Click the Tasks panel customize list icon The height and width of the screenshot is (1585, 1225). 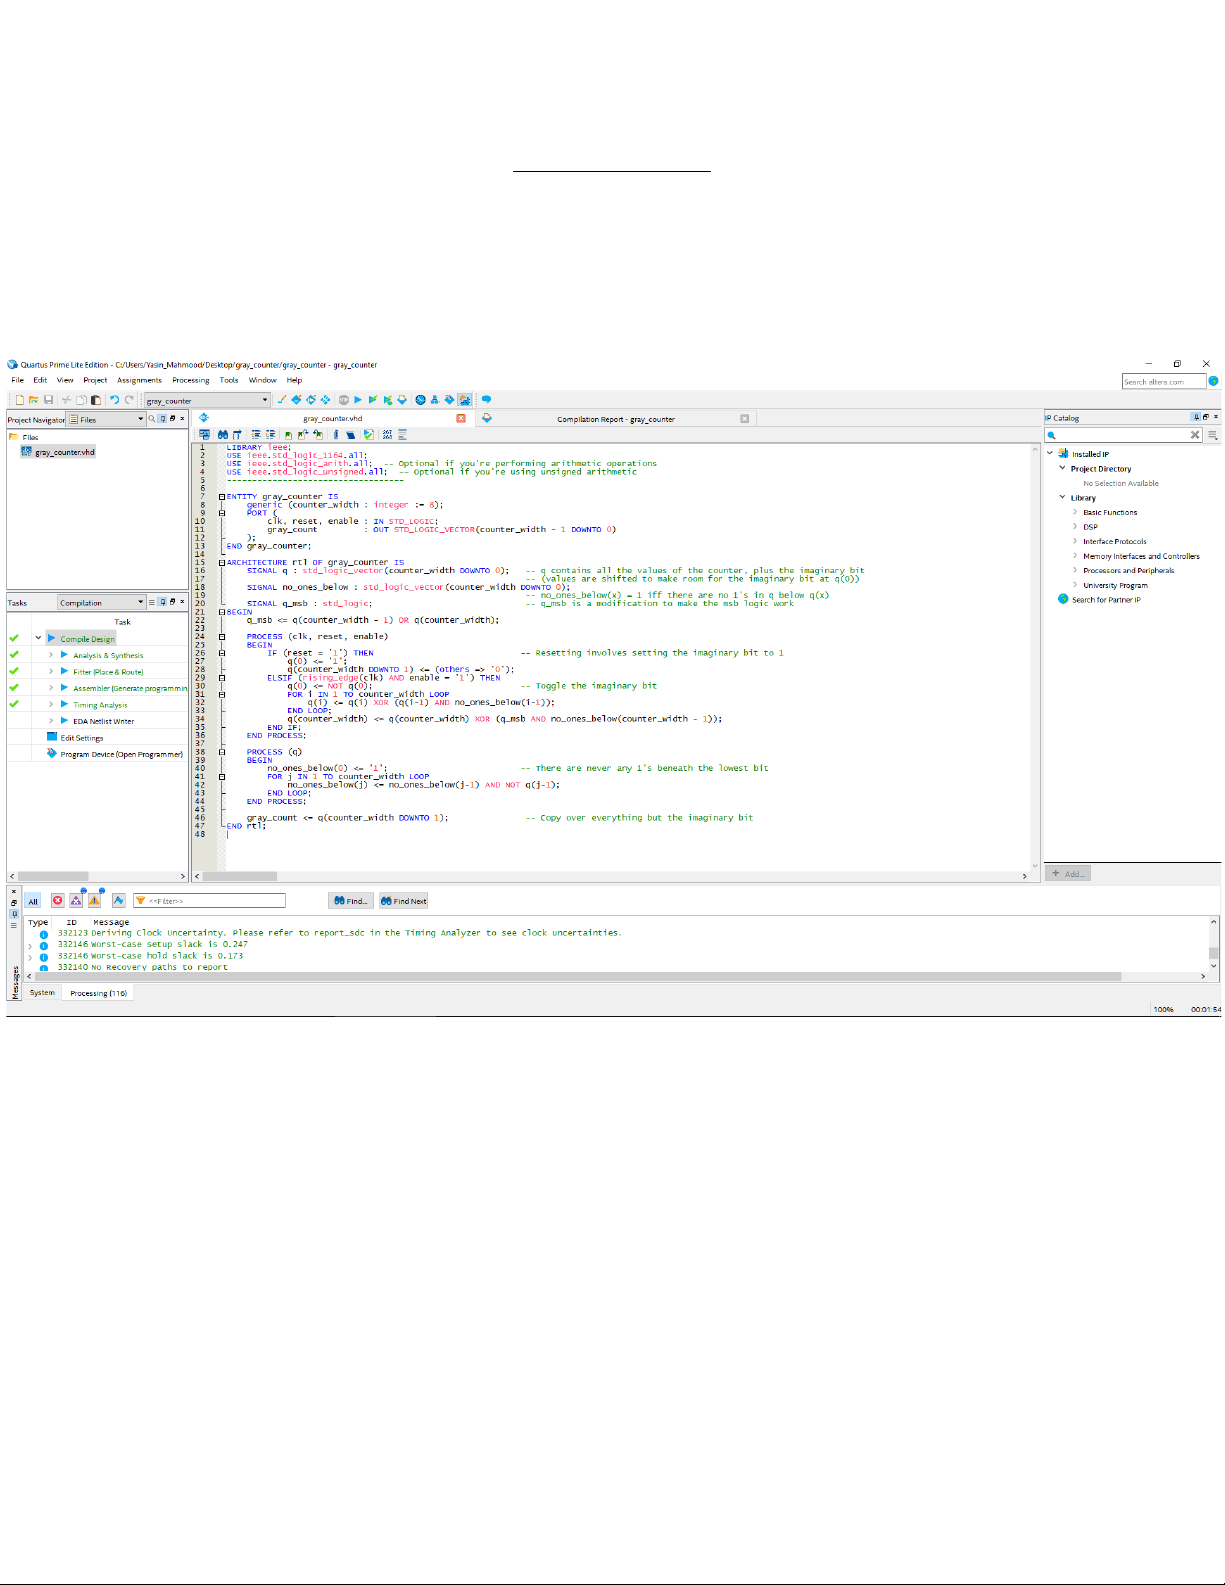click(151, 602)
